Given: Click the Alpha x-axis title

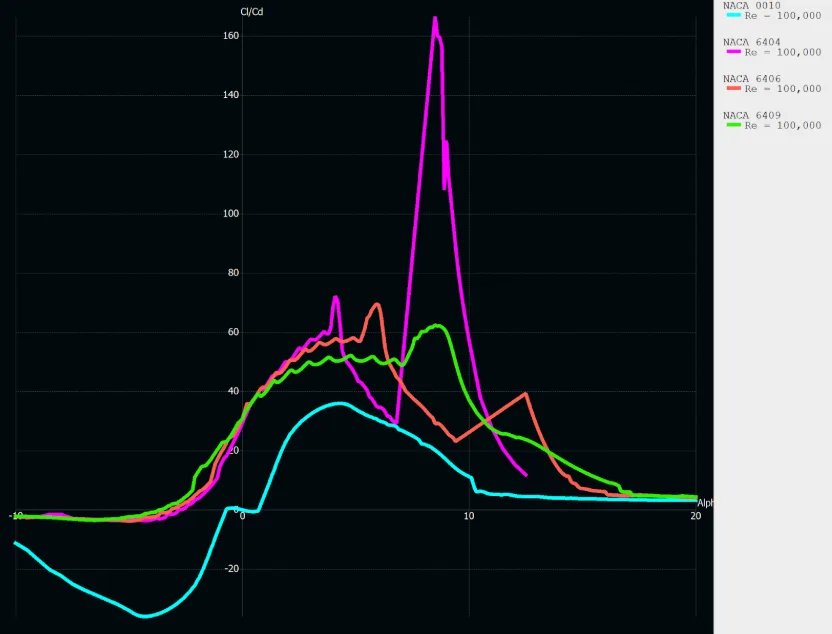Looking at the screenshot, I should click(x=705, y=503).
